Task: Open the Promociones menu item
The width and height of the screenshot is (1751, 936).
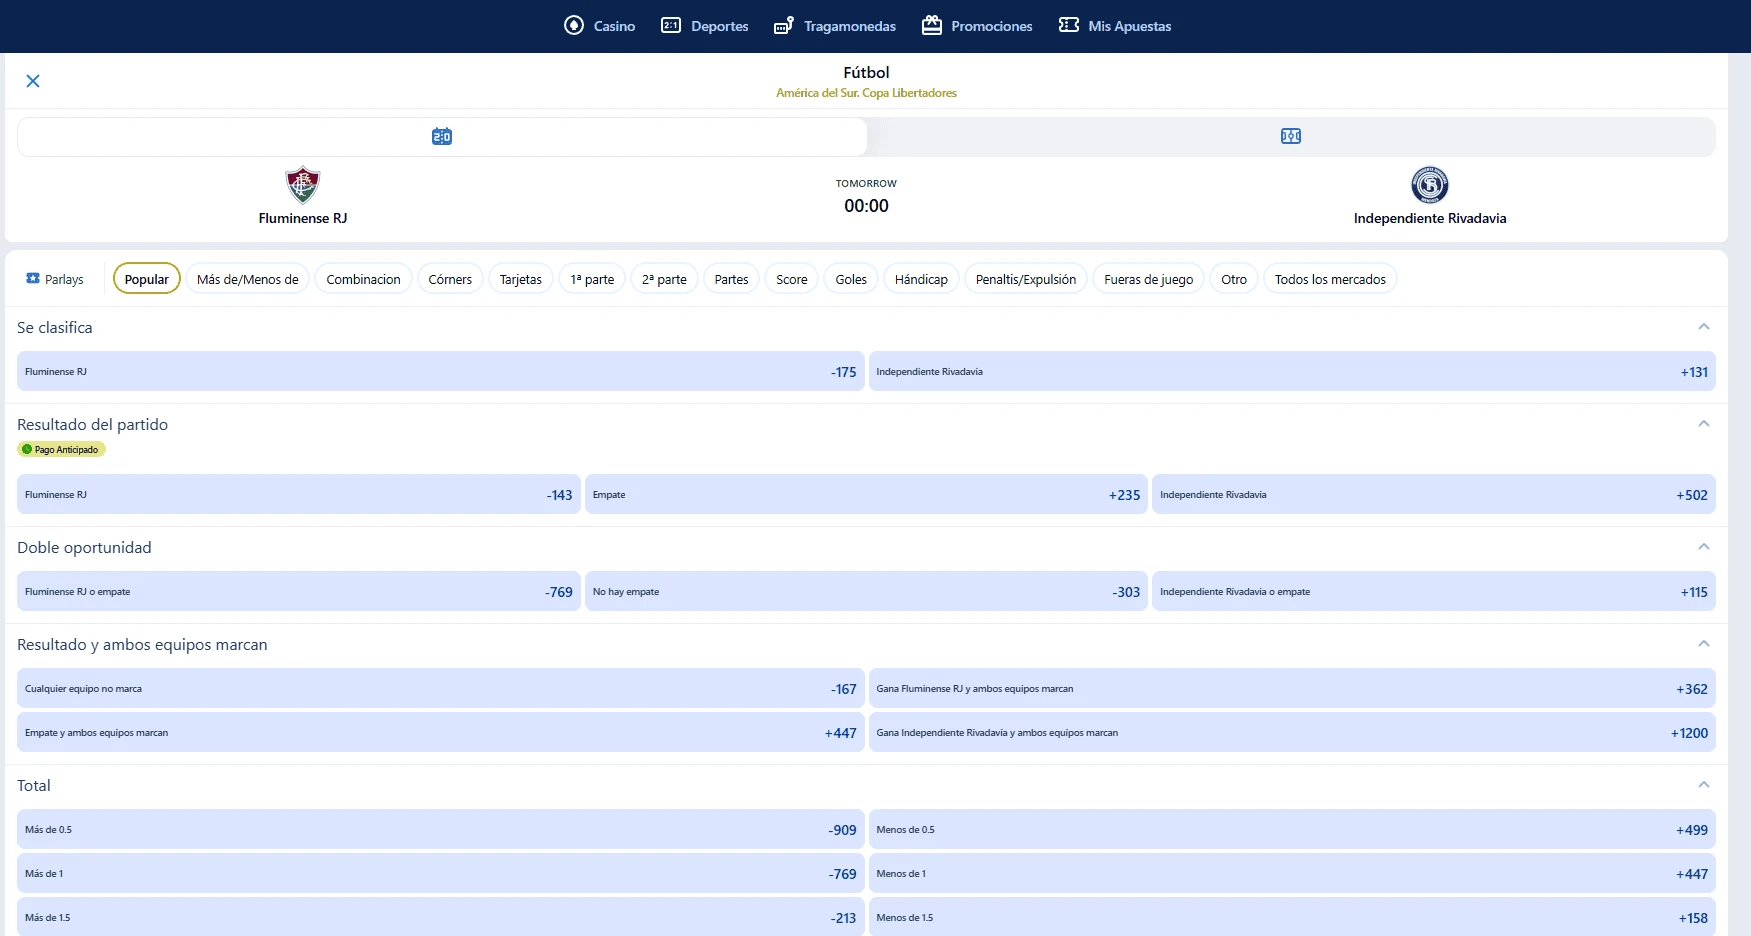Action: [x=977, y=26]
